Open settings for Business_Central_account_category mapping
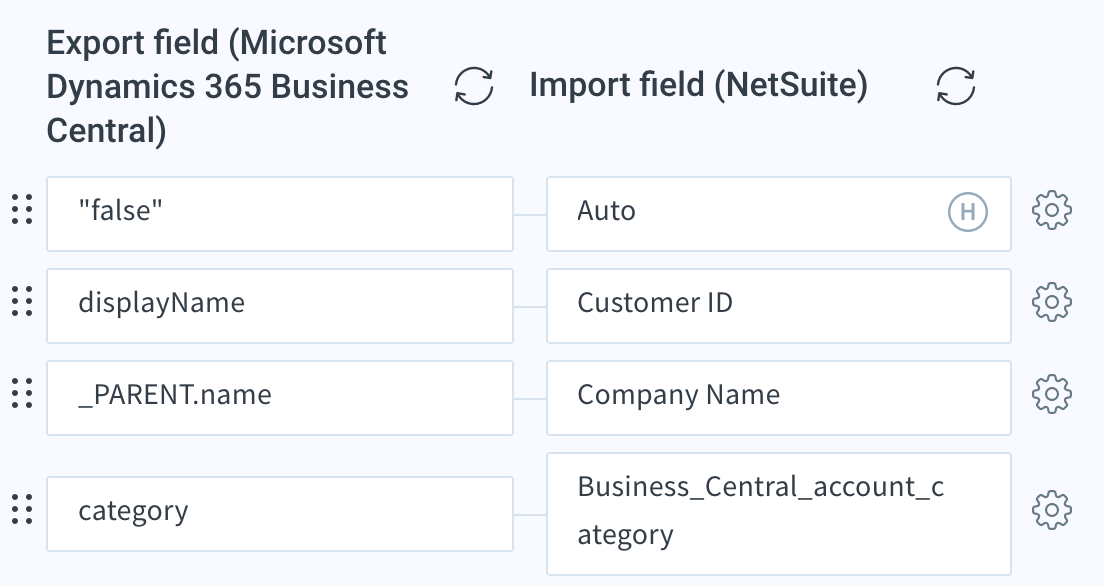 tap(1052, 510)
